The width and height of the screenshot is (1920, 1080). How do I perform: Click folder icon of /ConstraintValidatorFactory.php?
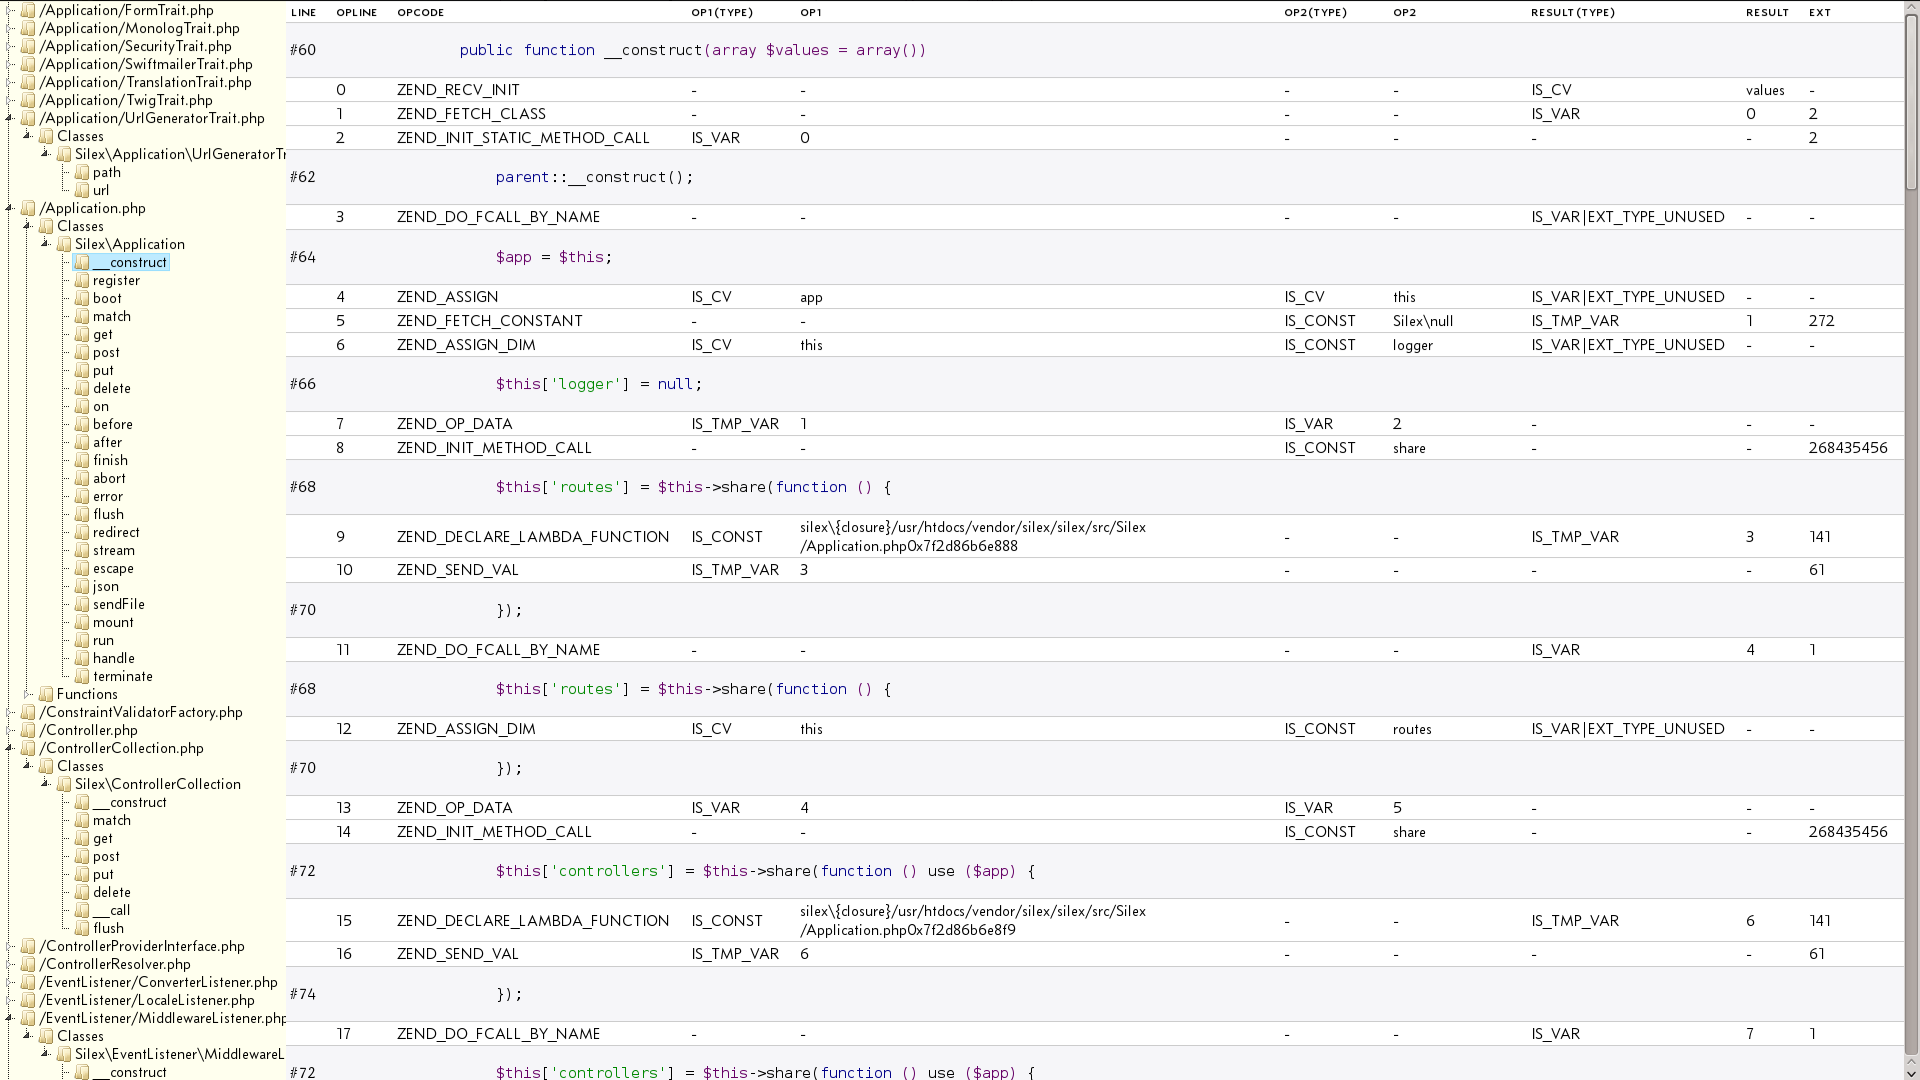(x=29, y=713)
